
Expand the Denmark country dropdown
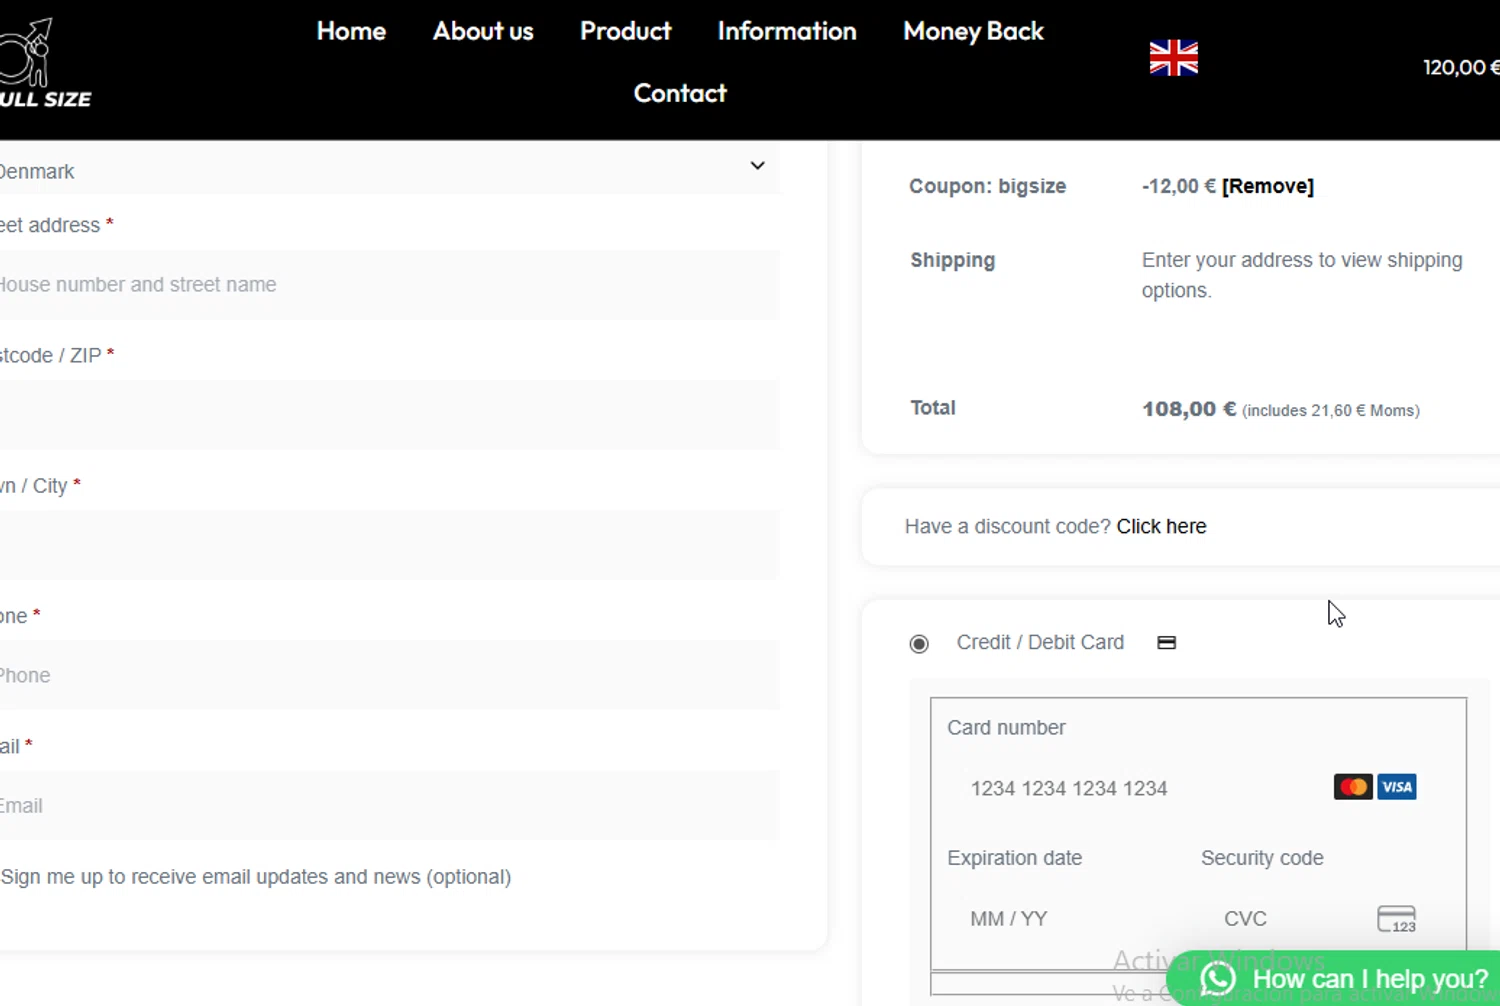pyautogui.click(x=389, y=168)
